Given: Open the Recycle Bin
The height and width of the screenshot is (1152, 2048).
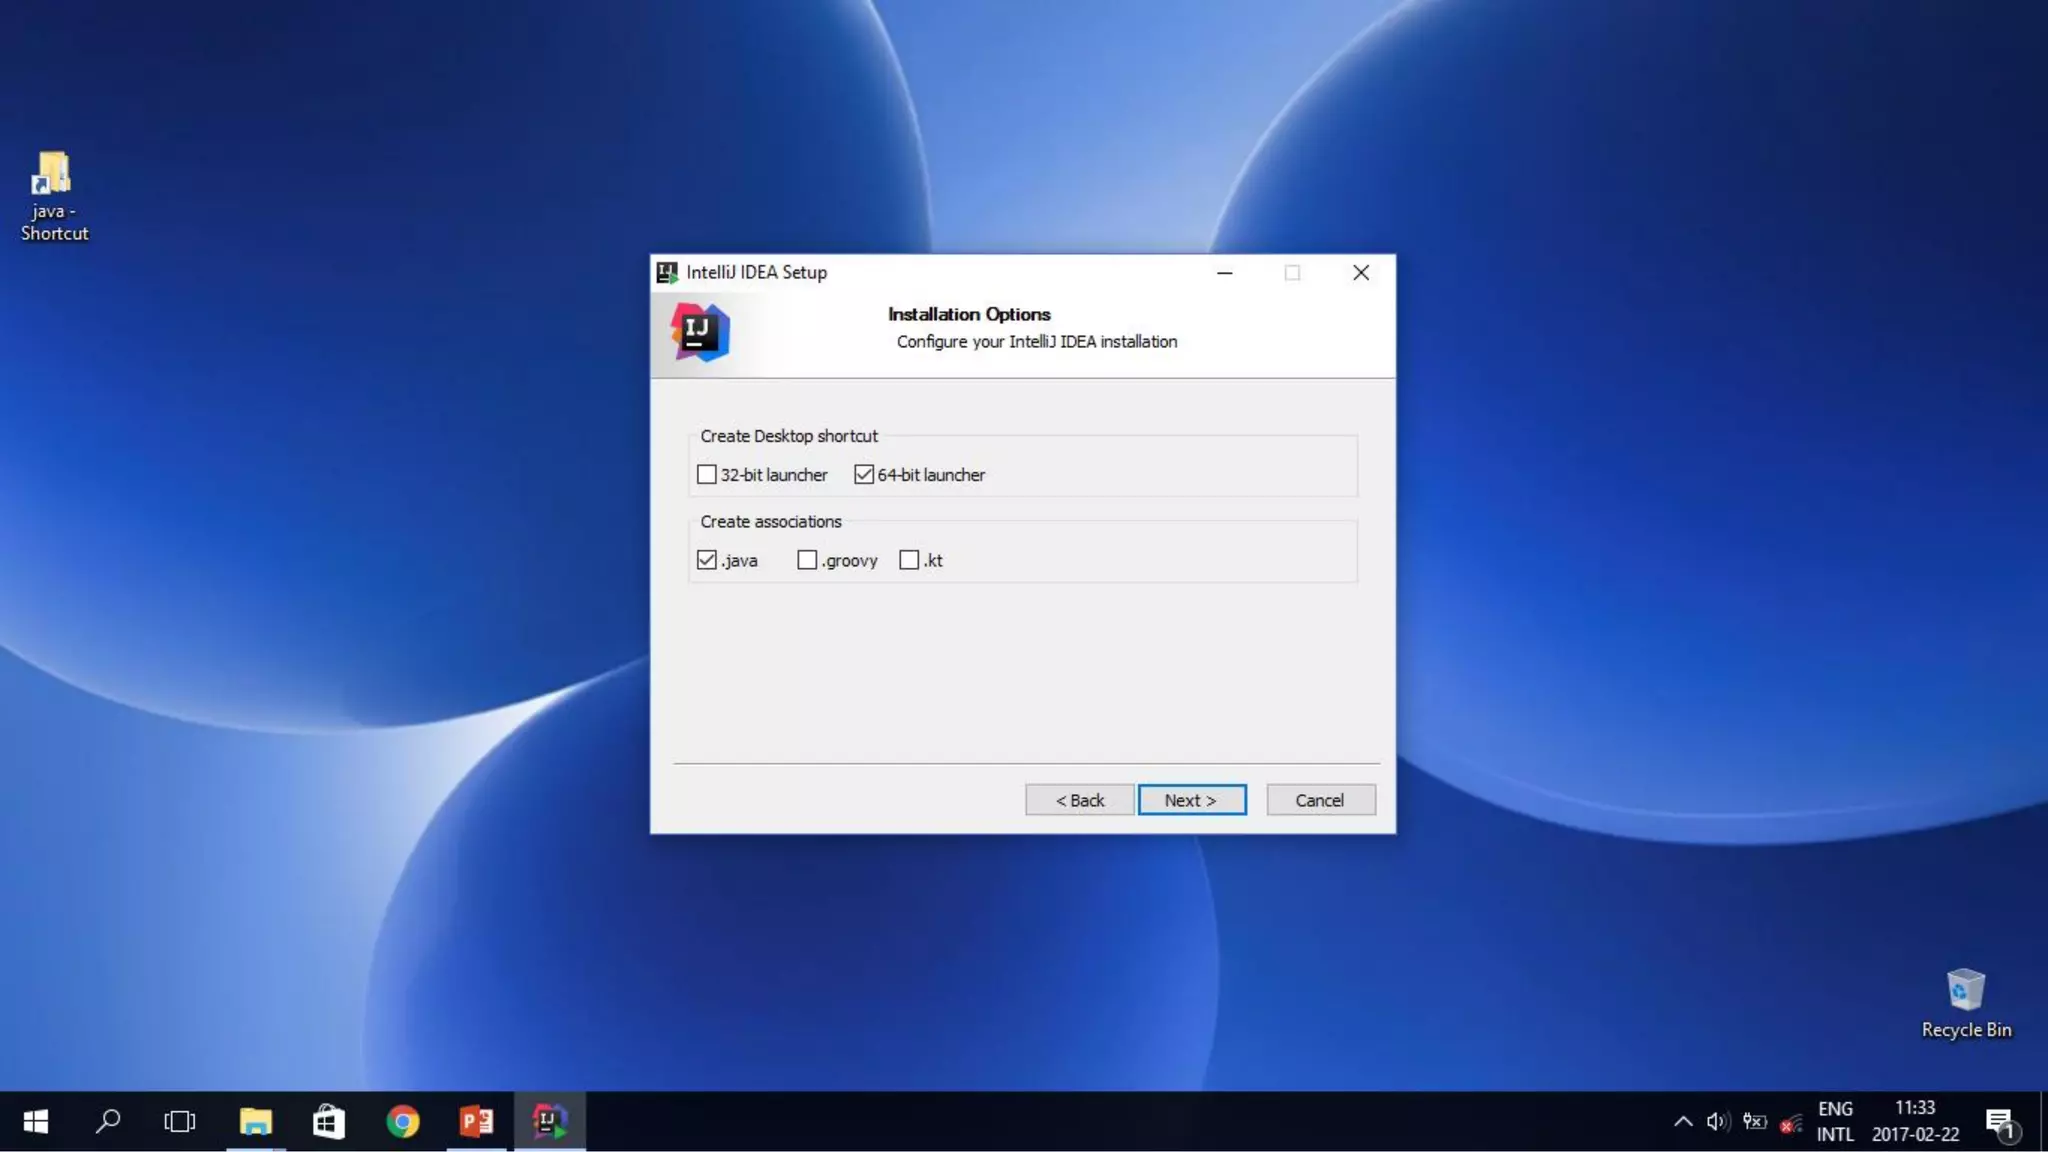Looking at the screenshot, I should point(1965,1003).
